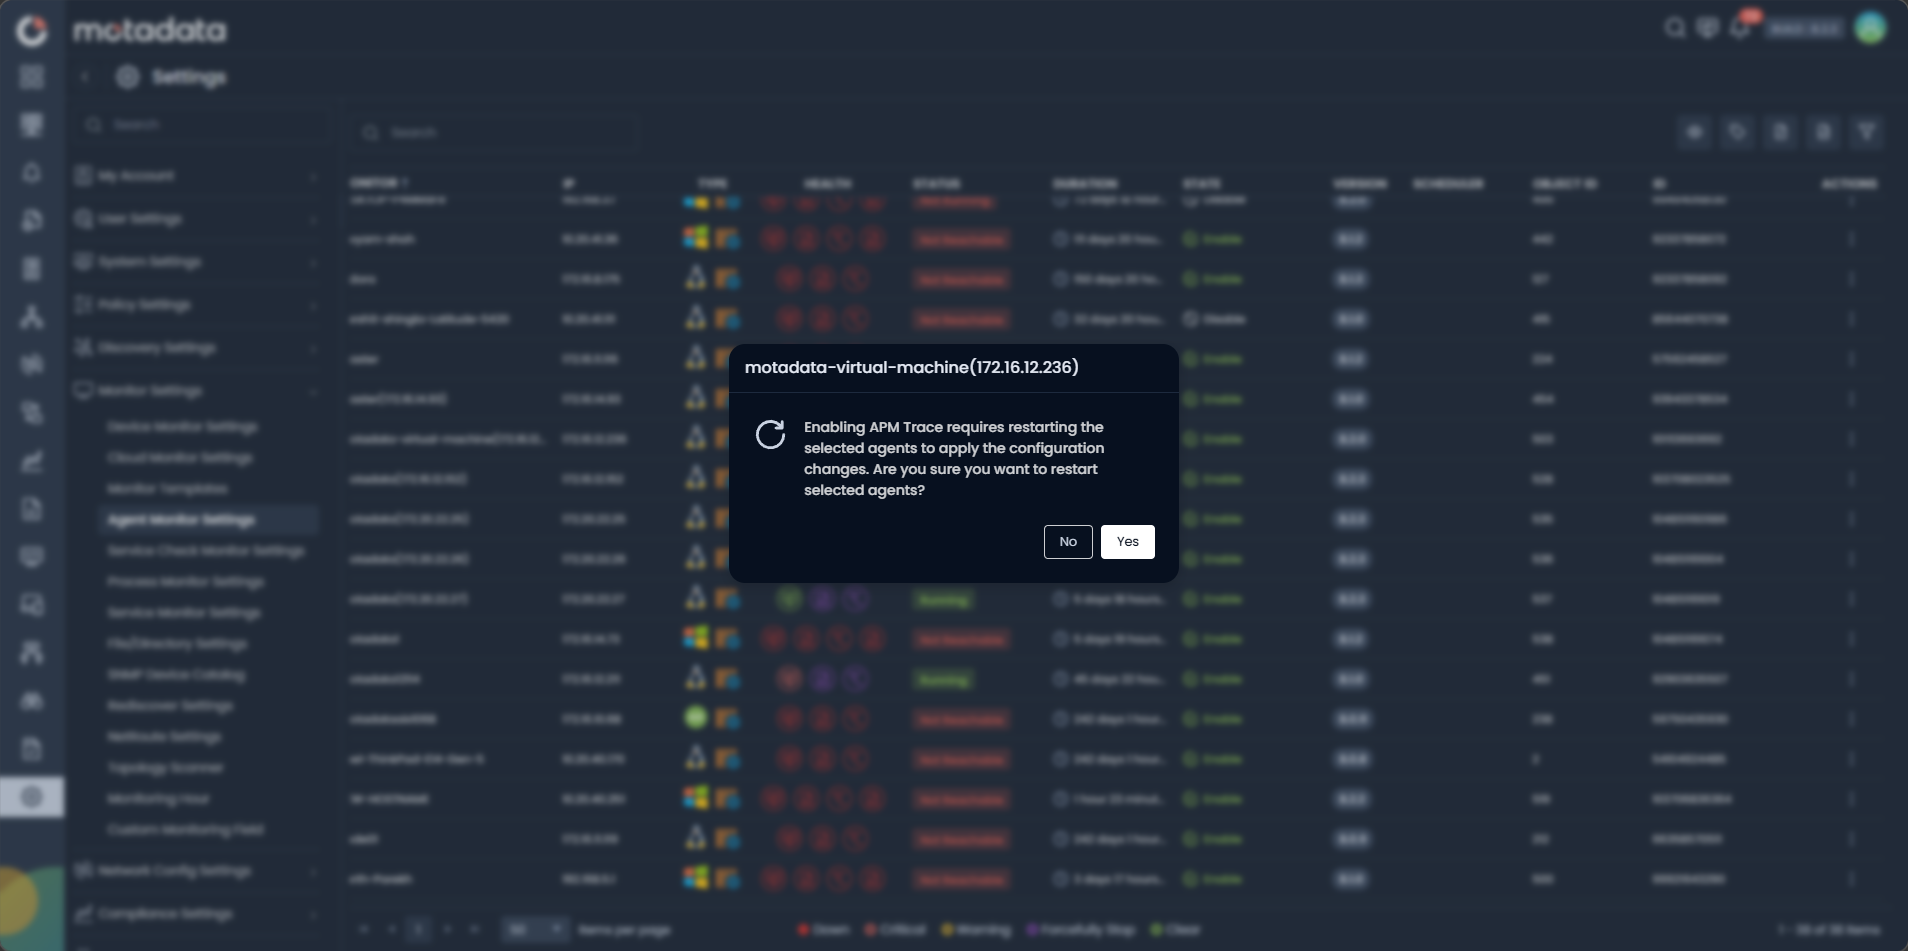Click the "Enabling APM Trace requires restarting" message

click(954, 459)
